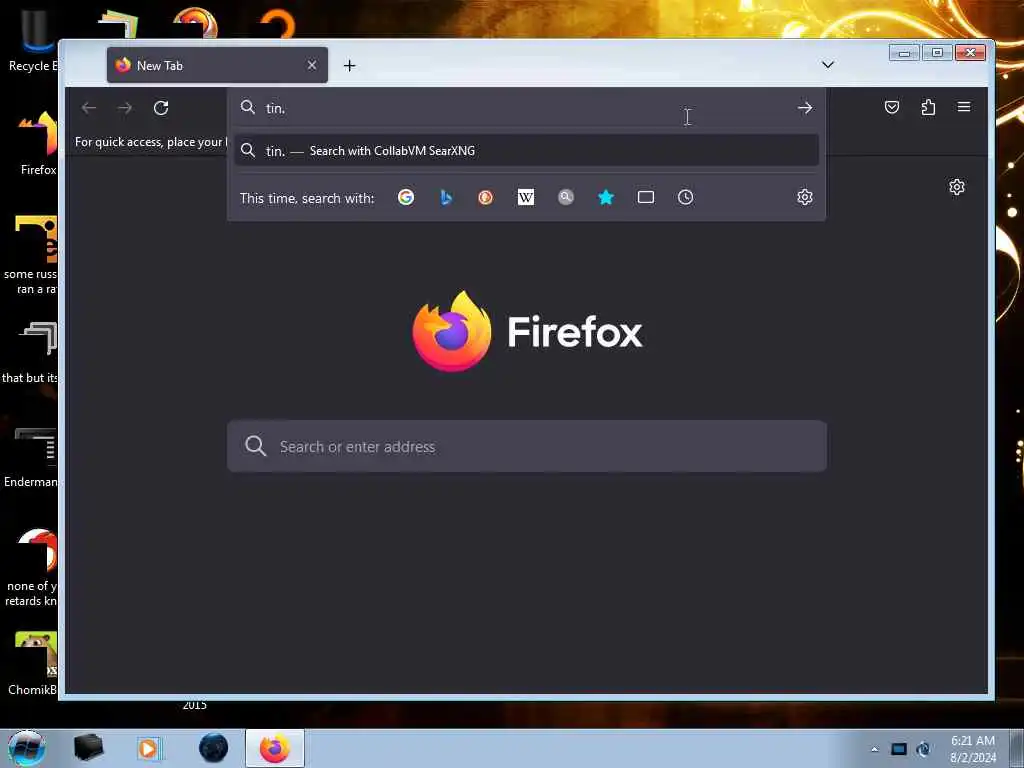Select the New Tab tab
Viewport: 1024px width, 768px height.
click(217, 65)
